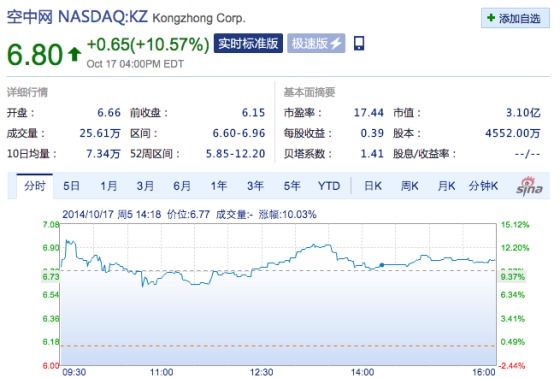Screen dimensions: 560x378
Task: Click the lightning bolt on 极速版
Action: click(x=336, y=44)
